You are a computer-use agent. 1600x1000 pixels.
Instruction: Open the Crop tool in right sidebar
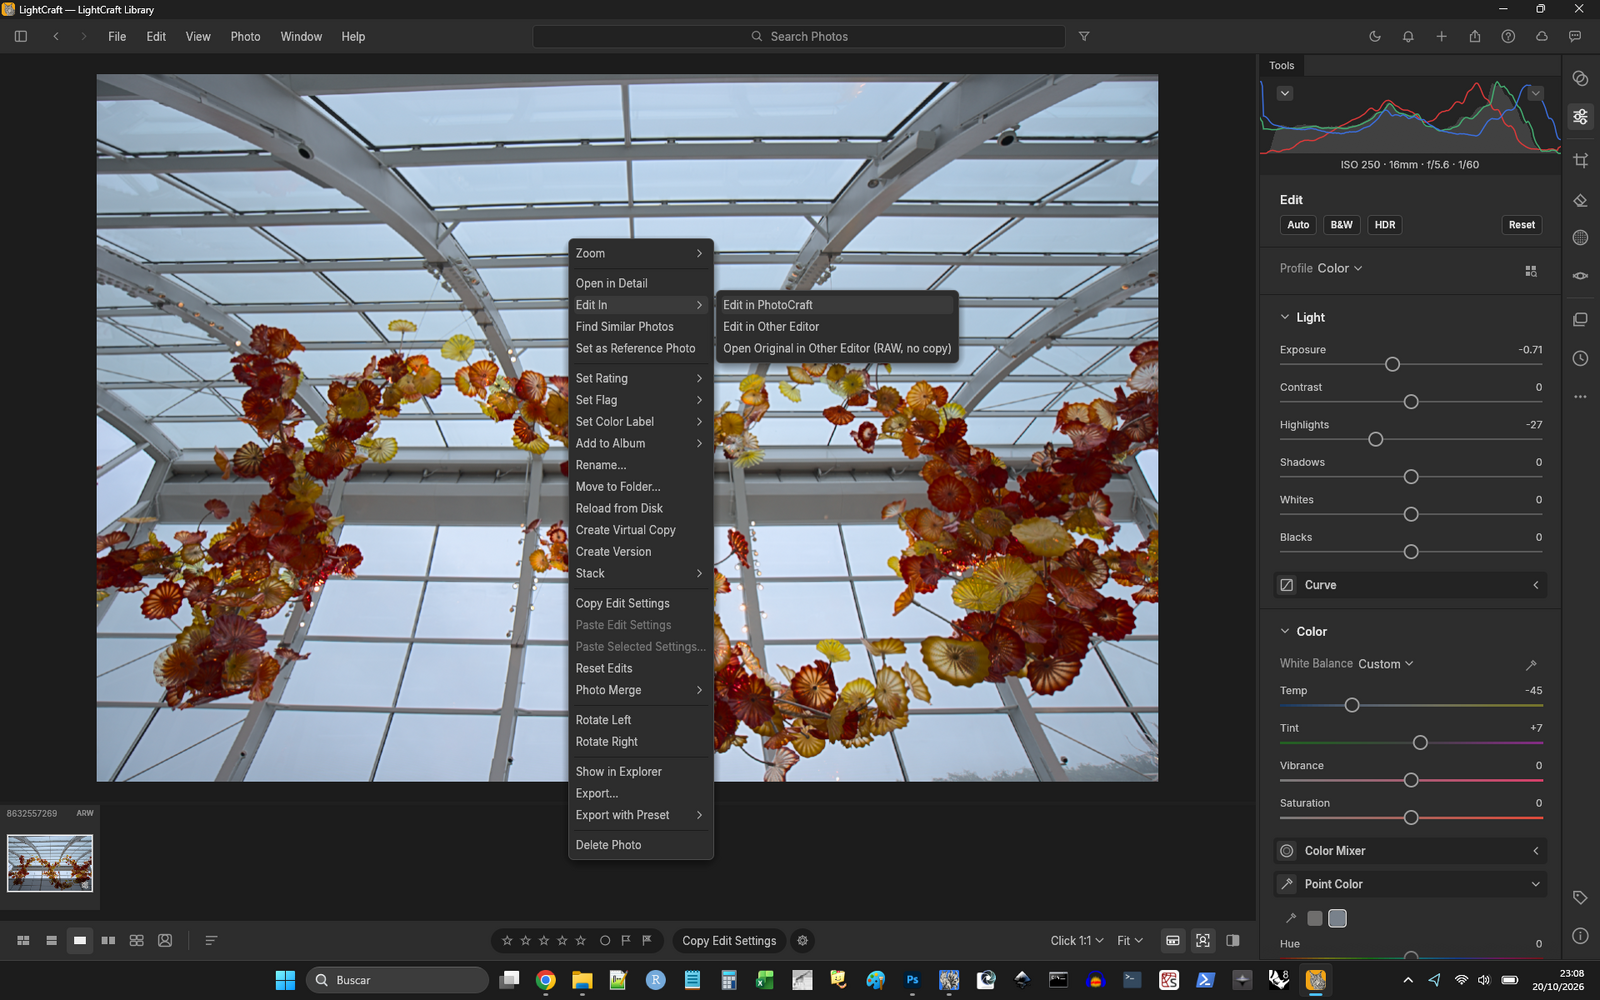pyautogui.click(x=1580, y=160)
